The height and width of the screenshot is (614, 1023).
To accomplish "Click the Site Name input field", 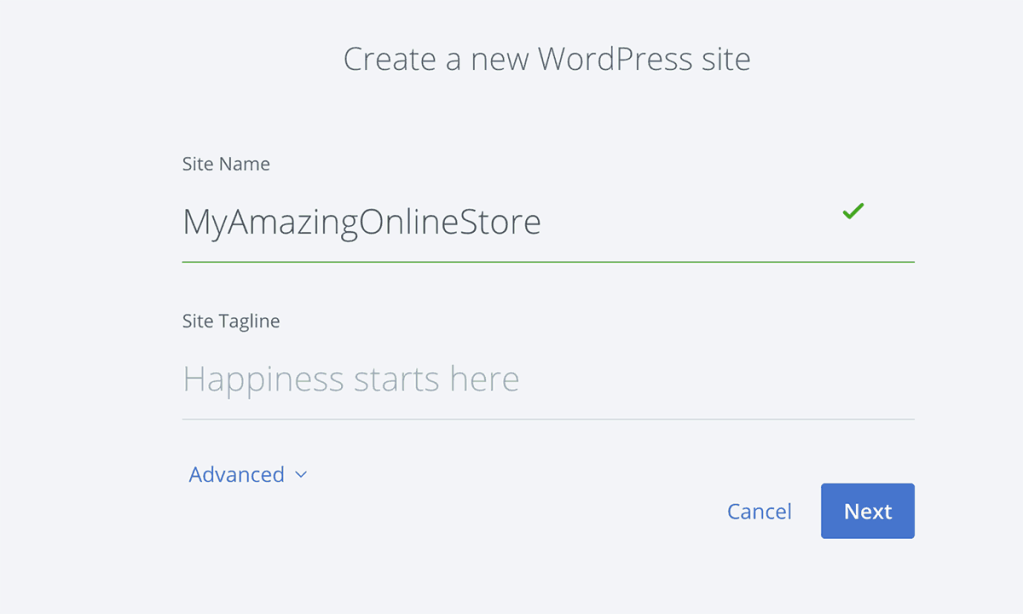I will pos(548,222).
